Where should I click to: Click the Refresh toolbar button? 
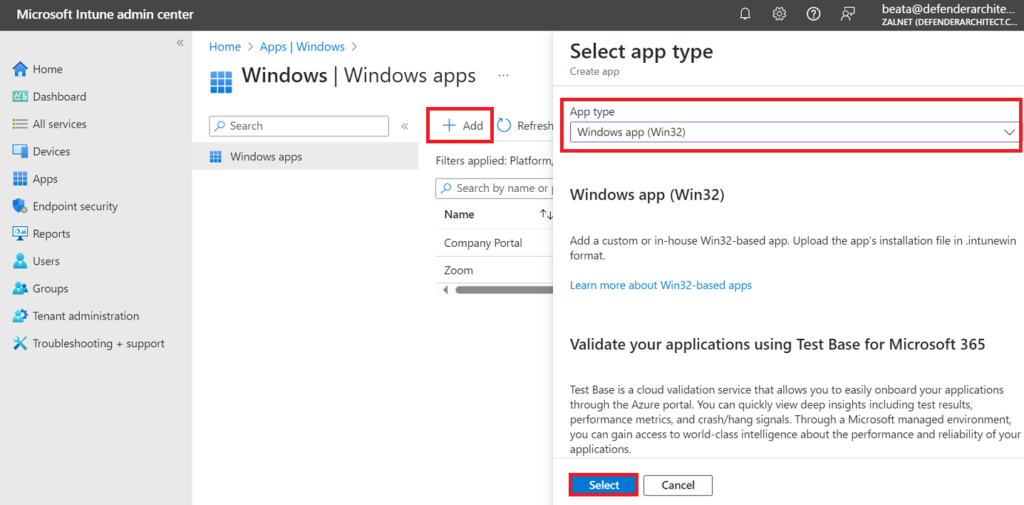[524, 125]
